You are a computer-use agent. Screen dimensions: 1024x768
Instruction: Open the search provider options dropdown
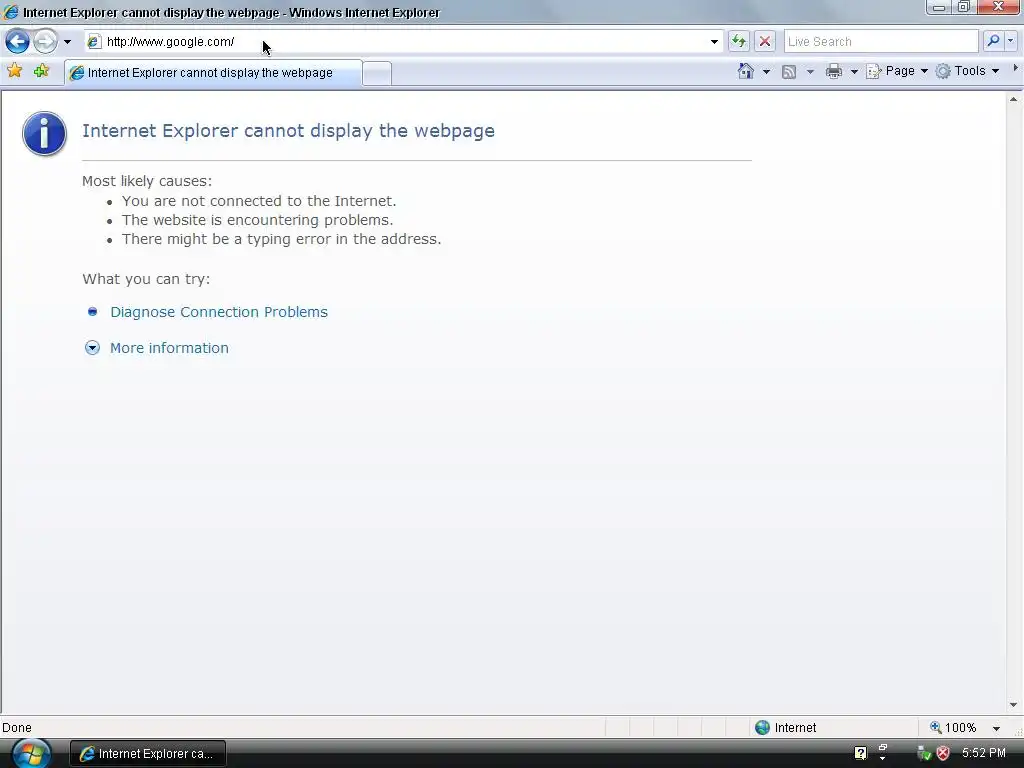coord(1010,41)
